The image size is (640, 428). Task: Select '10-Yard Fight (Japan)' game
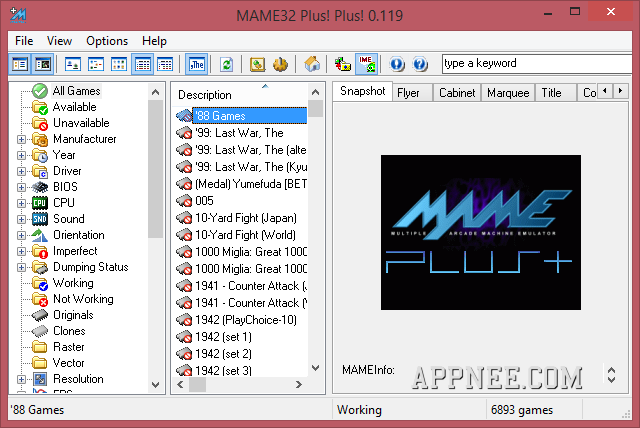click(x=246, y=218)
